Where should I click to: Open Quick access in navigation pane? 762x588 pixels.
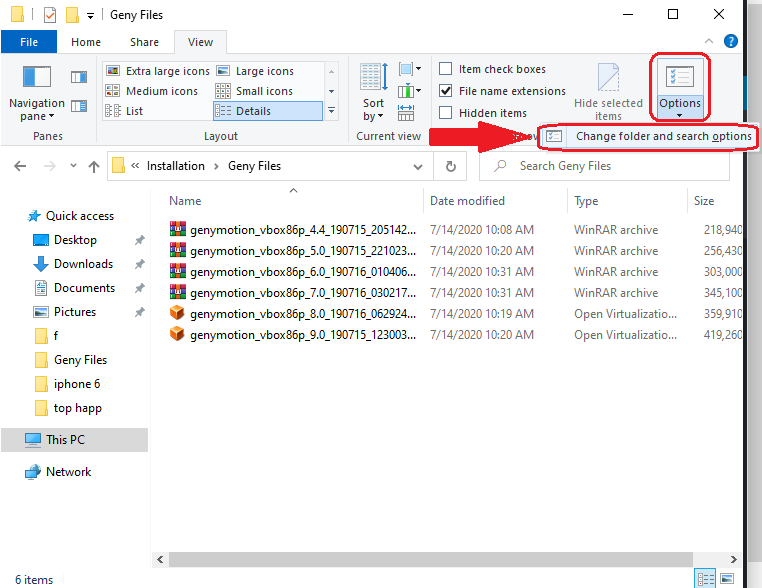71,216
